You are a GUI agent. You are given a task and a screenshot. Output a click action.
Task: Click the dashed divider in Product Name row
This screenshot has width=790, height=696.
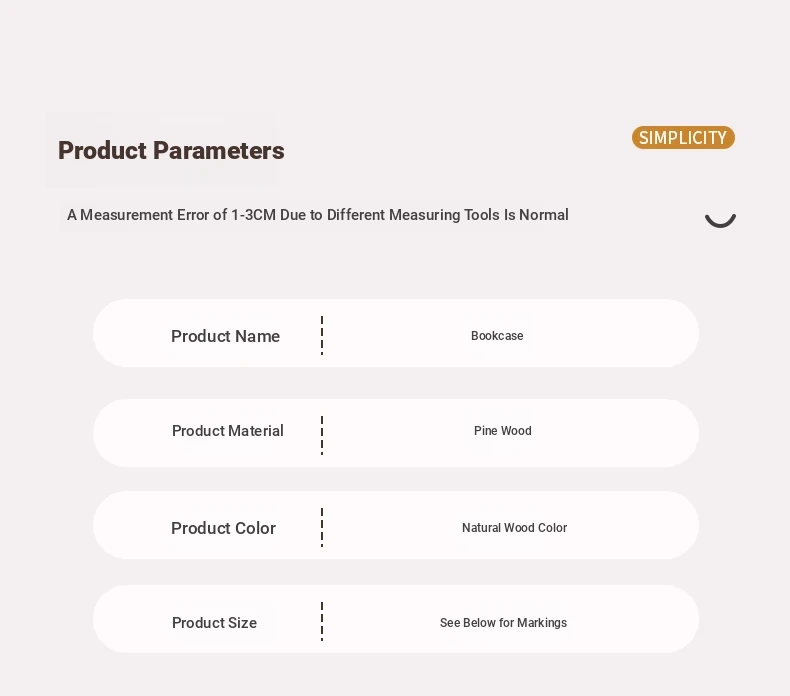point(322,336)
